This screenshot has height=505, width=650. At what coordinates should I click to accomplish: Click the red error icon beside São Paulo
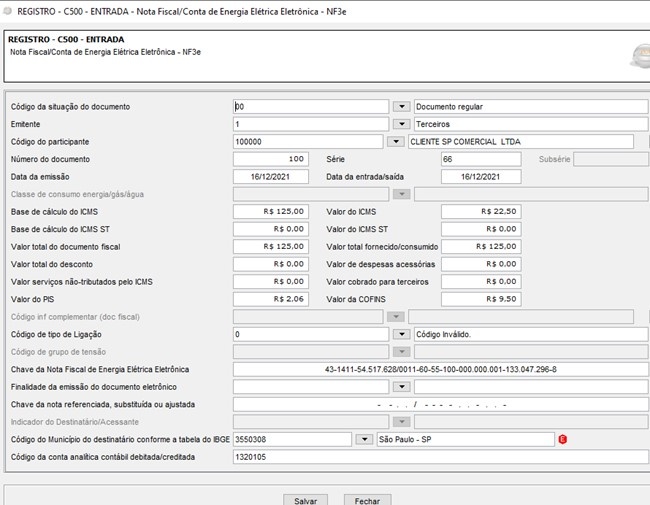(x=563, y=439)
